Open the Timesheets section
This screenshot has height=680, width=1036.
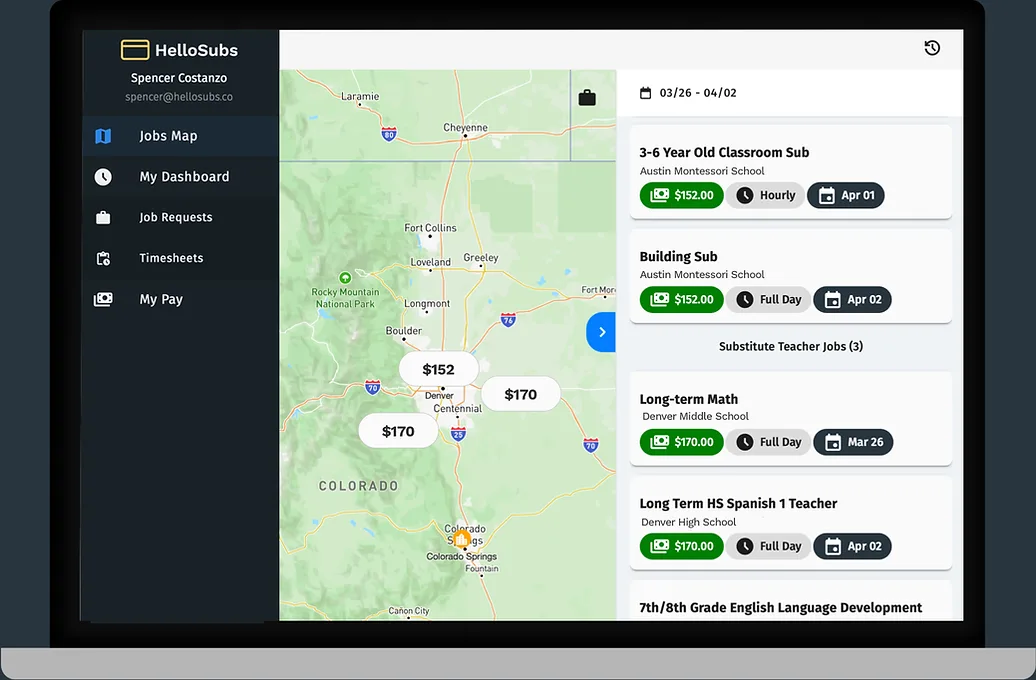[x=180, y=258]
